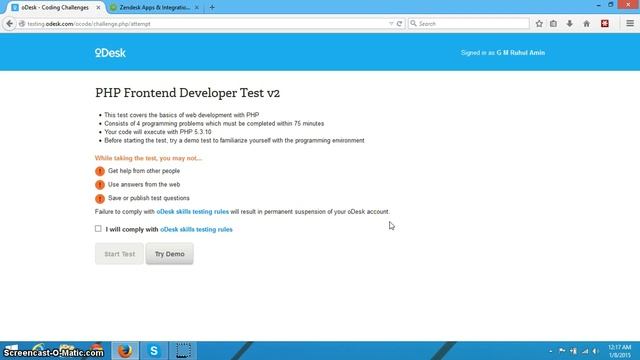Minimize the Firefox window
640x360 pixels.
pyautogui.click(x=598, y=5)
